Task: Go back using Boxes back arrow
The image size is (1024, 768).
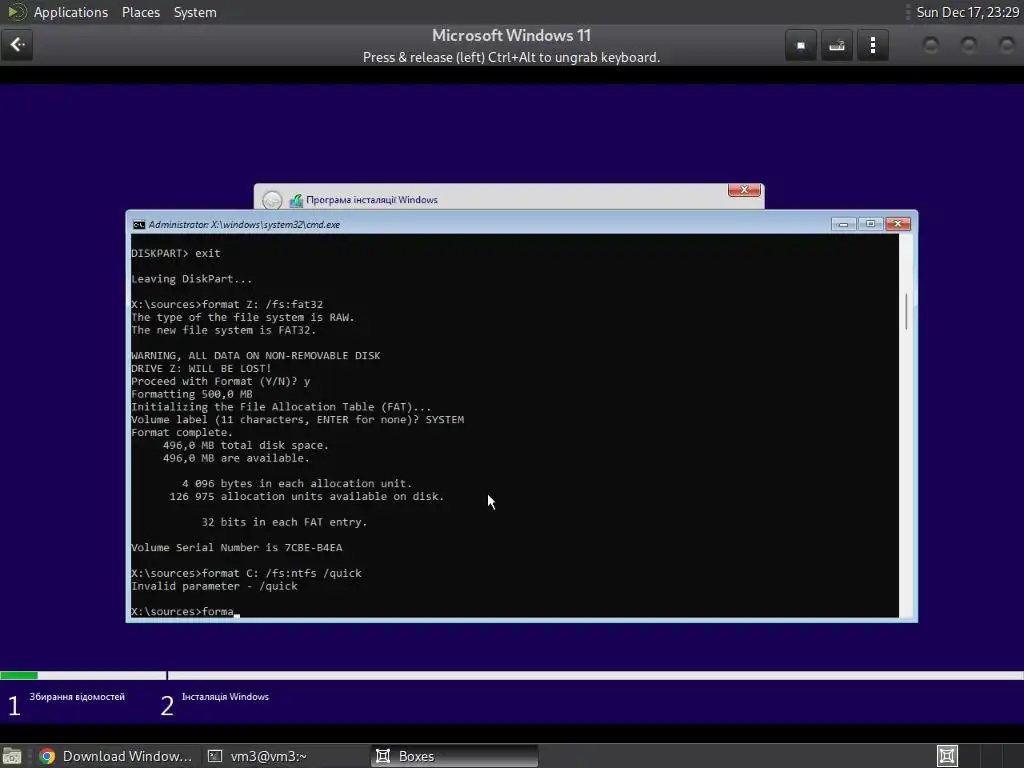Action: pos(17,45)
